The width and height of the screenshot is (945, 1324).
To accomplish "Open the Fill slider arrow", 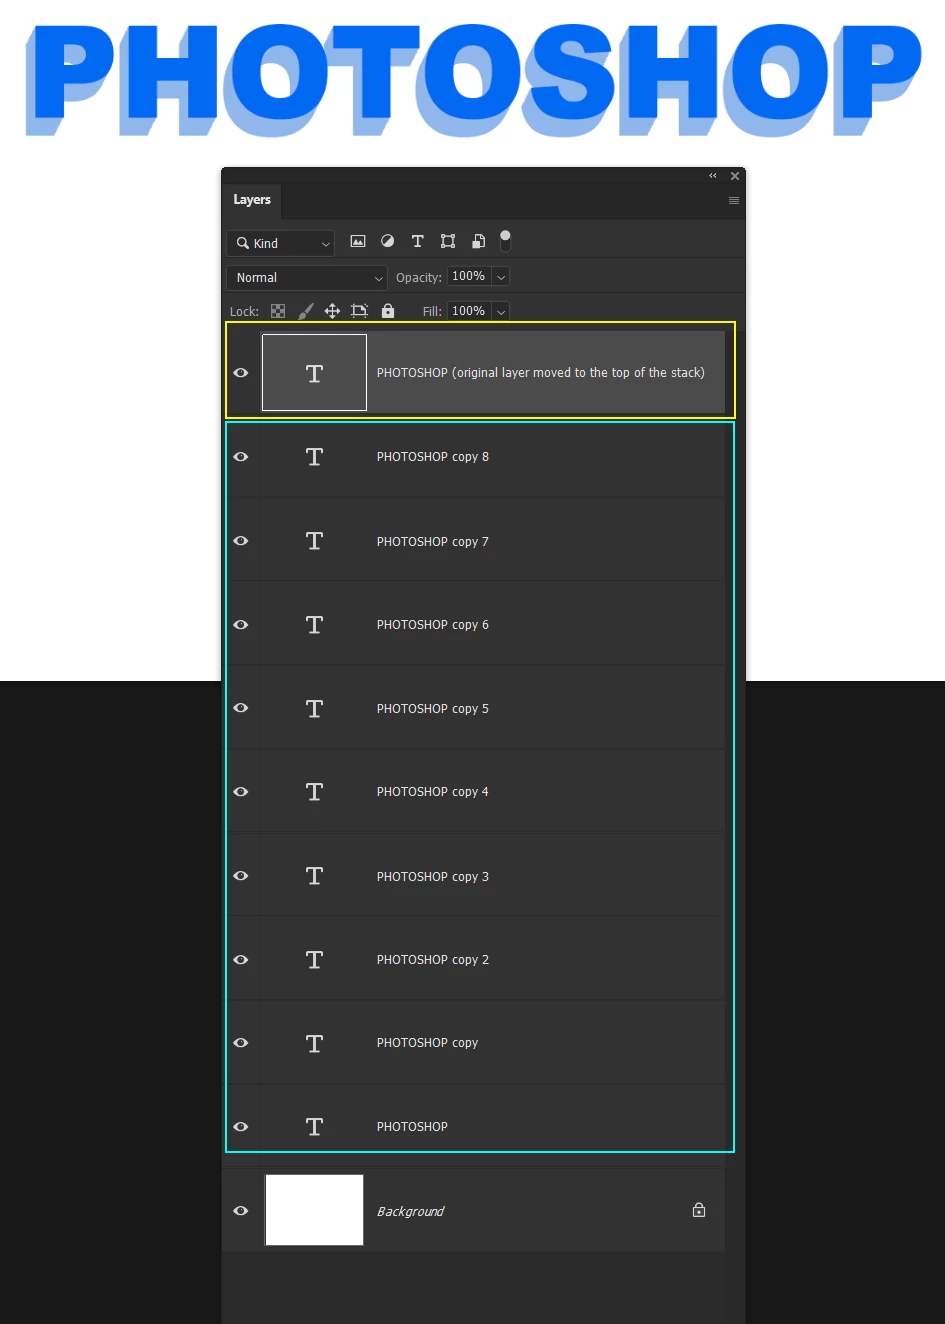I will tap(501, 311).
